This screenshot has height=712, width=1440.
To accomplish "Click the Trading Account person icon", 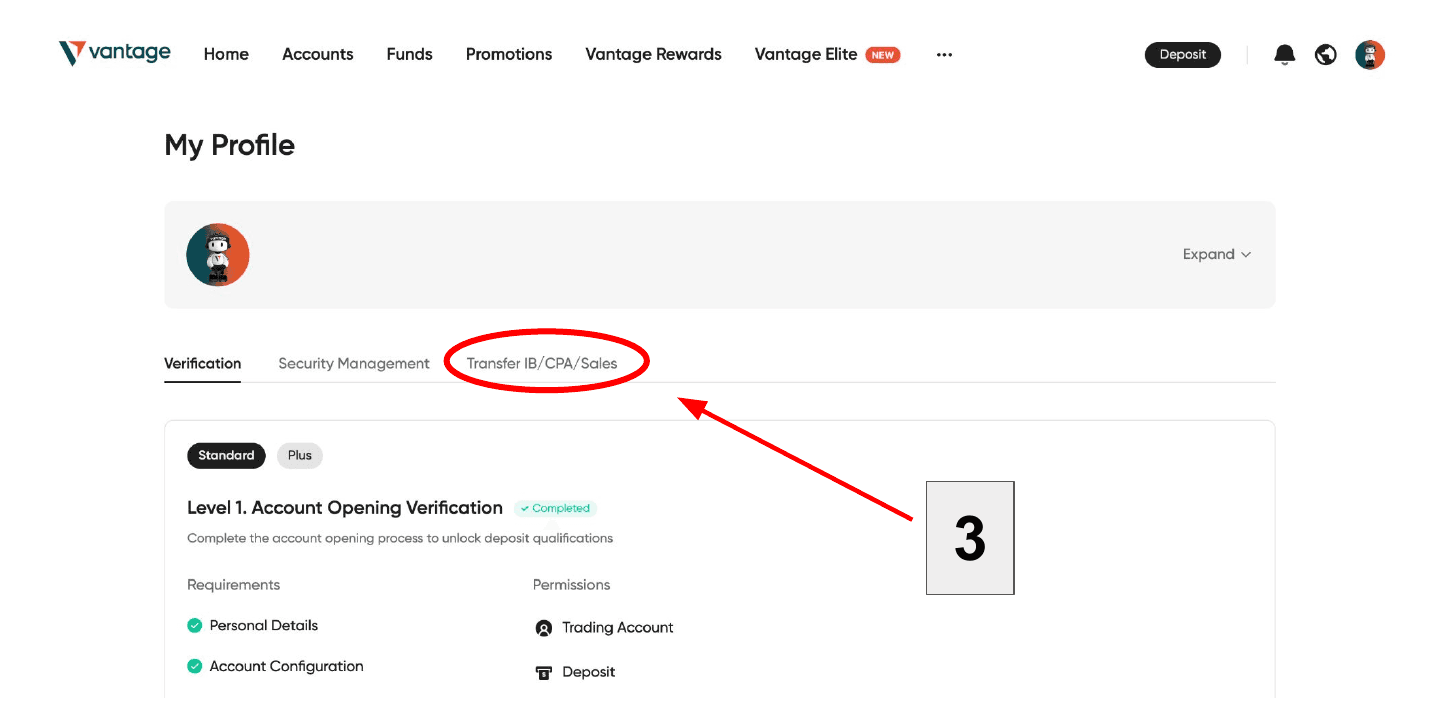I will pos(544,628).
